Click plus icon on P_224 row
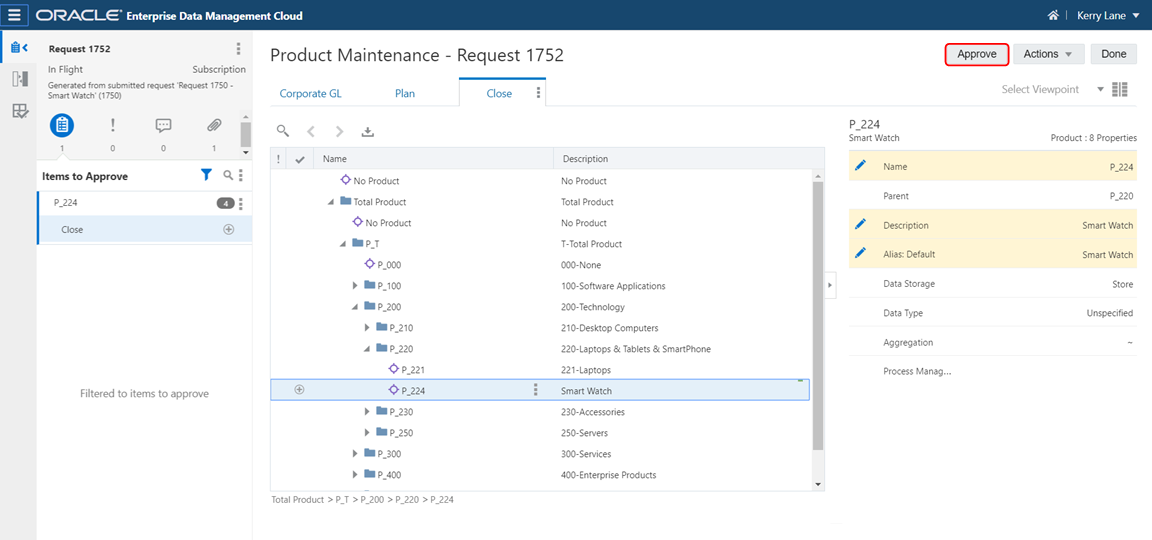 [x=299, y=390]
